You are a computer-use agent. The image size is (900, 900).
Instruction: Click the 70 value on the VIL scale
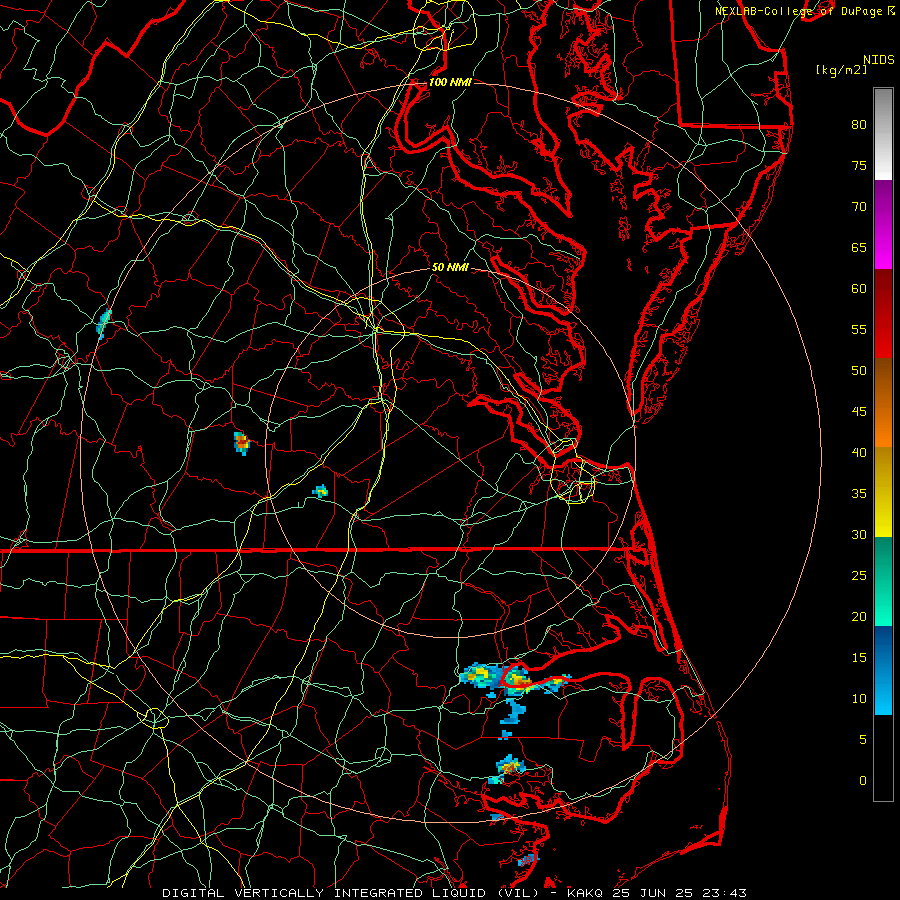tap(859, 207)
